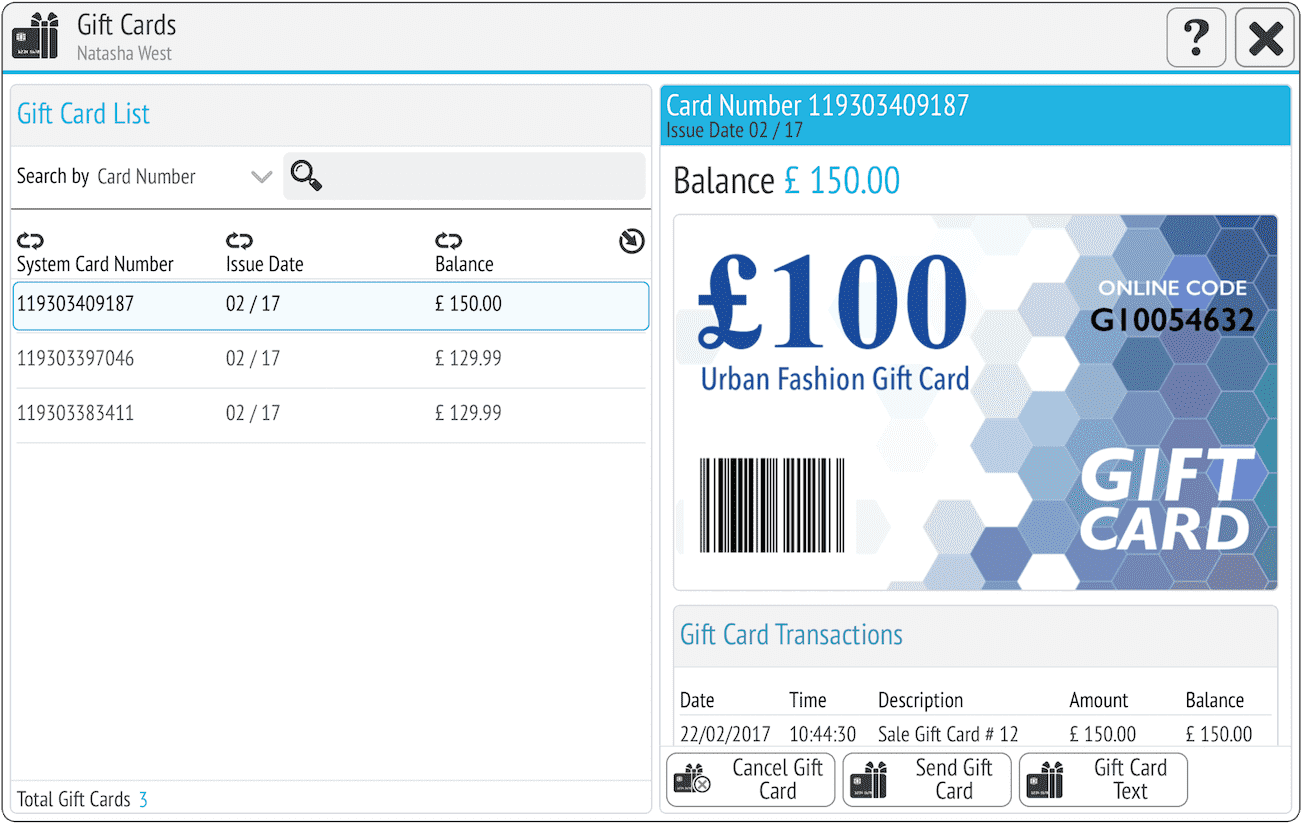1301x823 pixels.
Task: Click the barcode on the gift card
Action: (x=772, y=505)
